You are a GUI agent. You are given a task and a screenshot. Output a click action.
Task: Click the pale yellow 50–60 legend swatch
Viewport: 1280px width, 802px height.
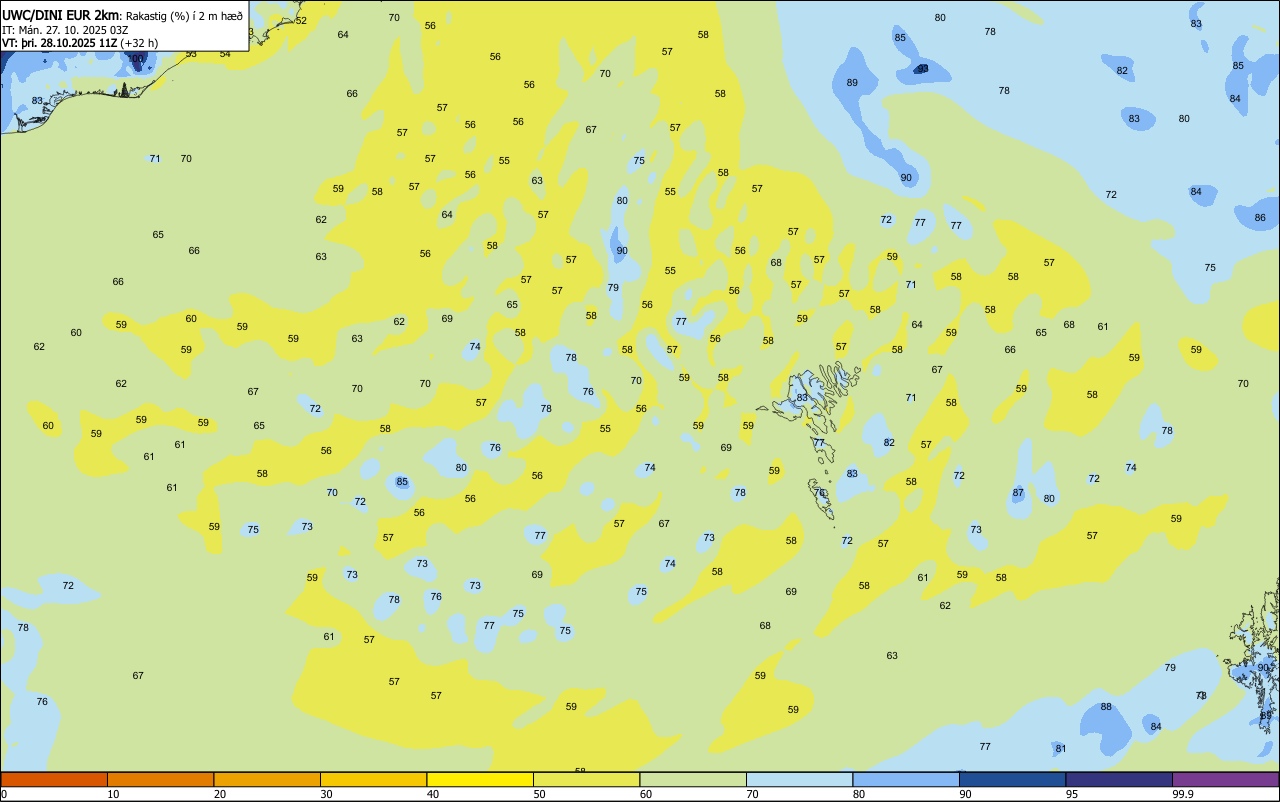coord(586,779)
